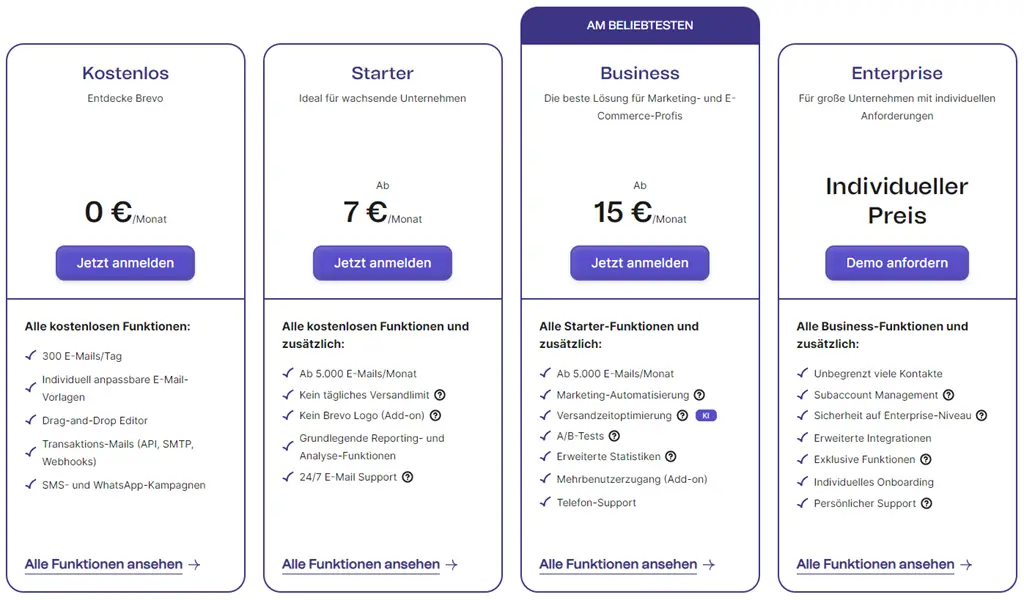Open info icon beside Kein Brevo Logo (Add-on)
The width and height of the screenshot is (1024, 600).
click(436, 415)
